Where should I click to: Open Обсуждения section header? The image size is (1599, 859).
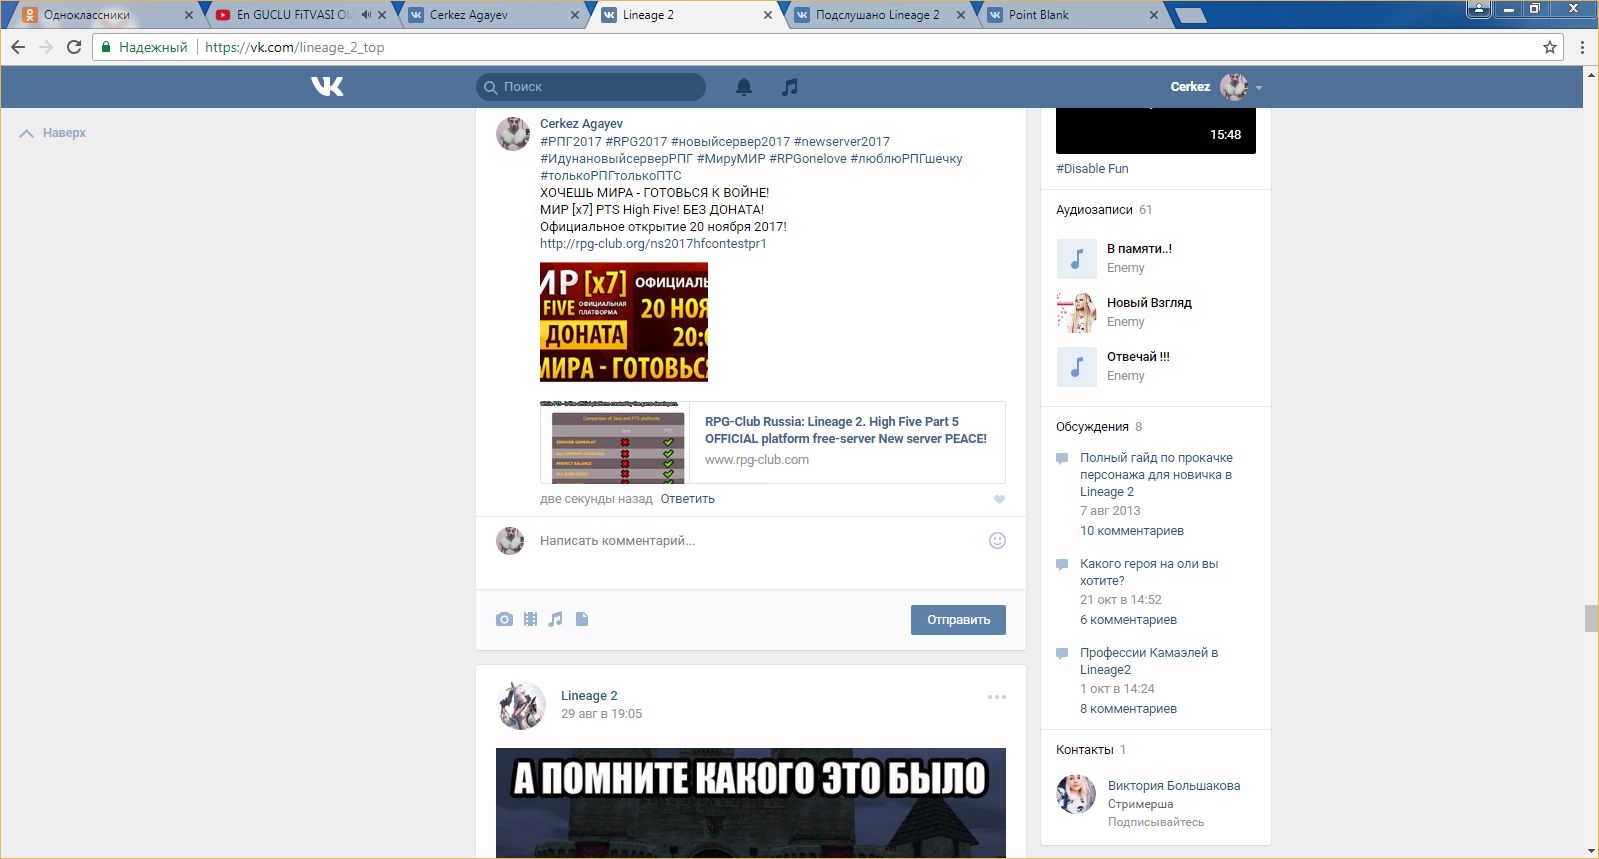[x=1092, y=427]
